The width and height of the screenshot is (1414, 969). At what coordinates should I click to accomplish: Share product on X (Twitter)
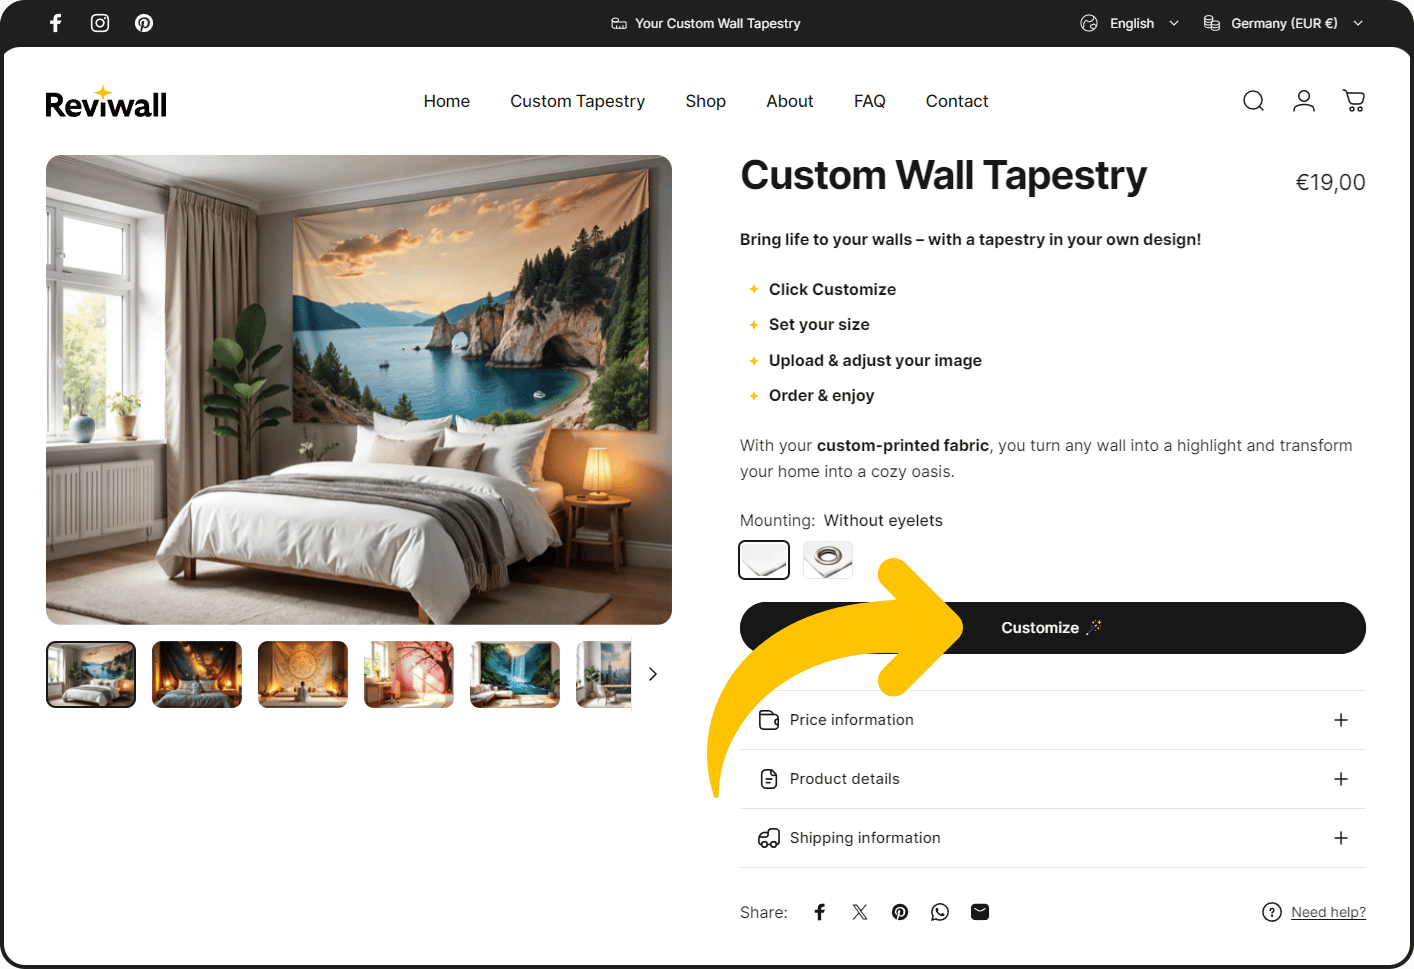tap(860, 912)
